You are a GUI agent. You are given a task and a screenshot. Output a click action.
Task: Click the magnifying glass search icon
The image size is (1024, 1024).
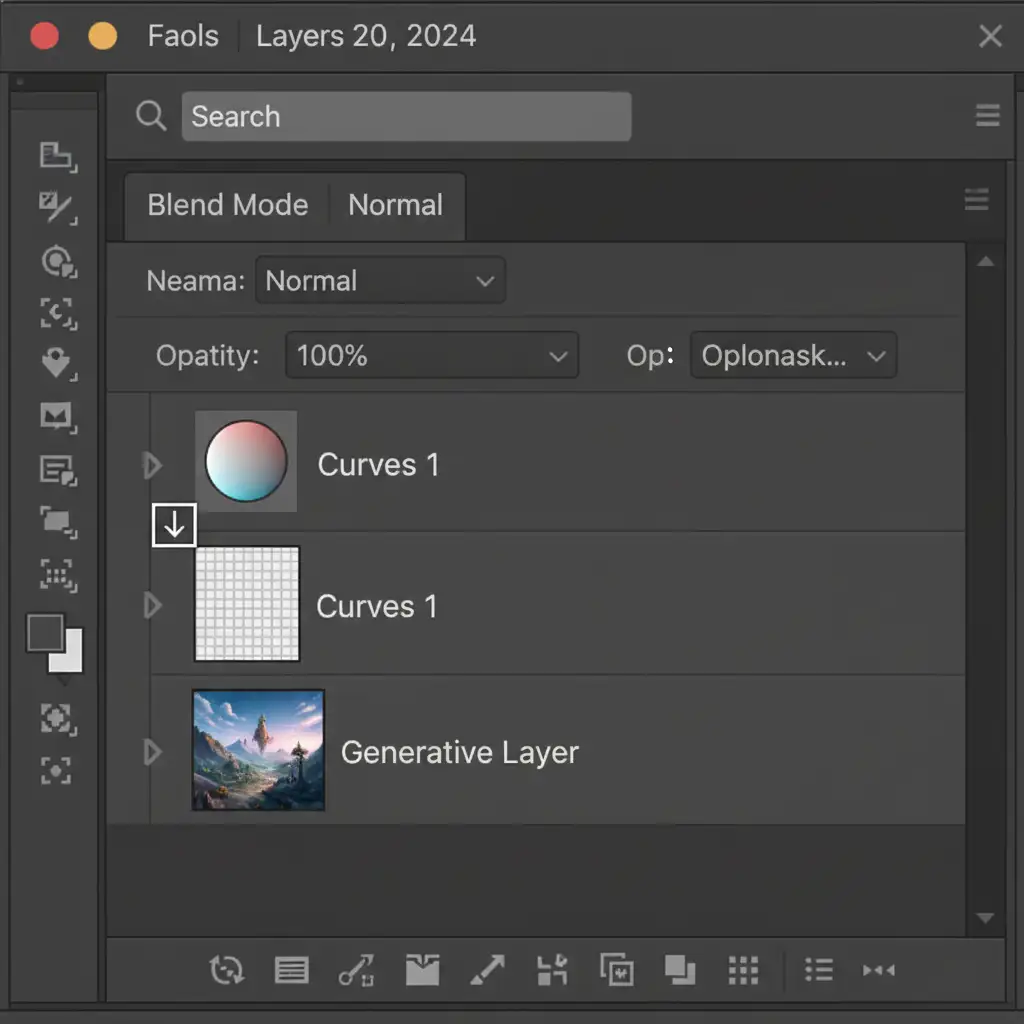151,117
